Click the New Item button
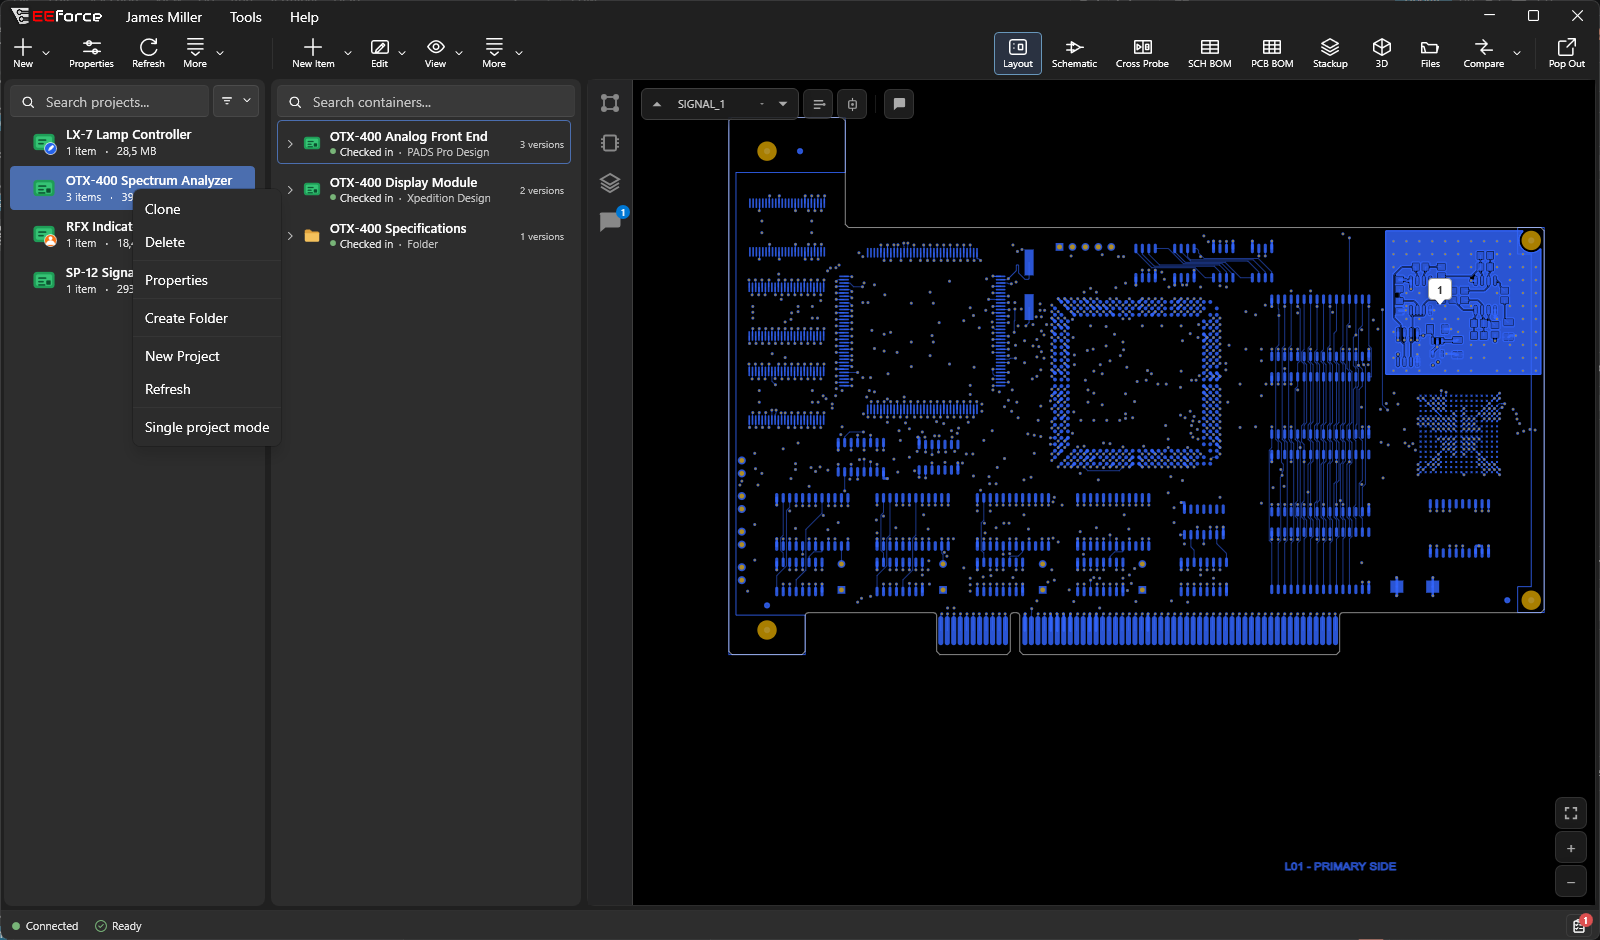This screenshot has height=940, width=1600. coord(313,53)
